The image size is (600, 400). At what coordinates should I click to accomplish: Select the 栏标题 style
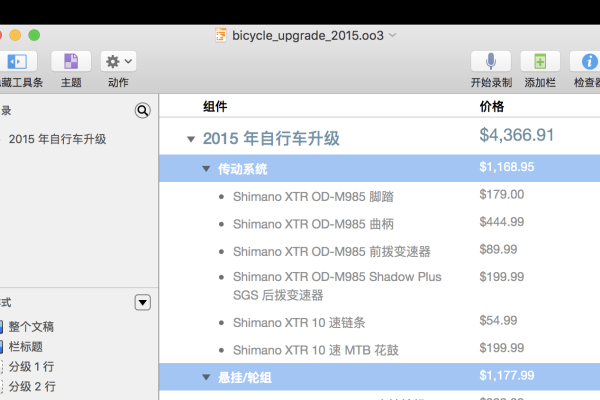pyautogui.click(x=26, y=347)
